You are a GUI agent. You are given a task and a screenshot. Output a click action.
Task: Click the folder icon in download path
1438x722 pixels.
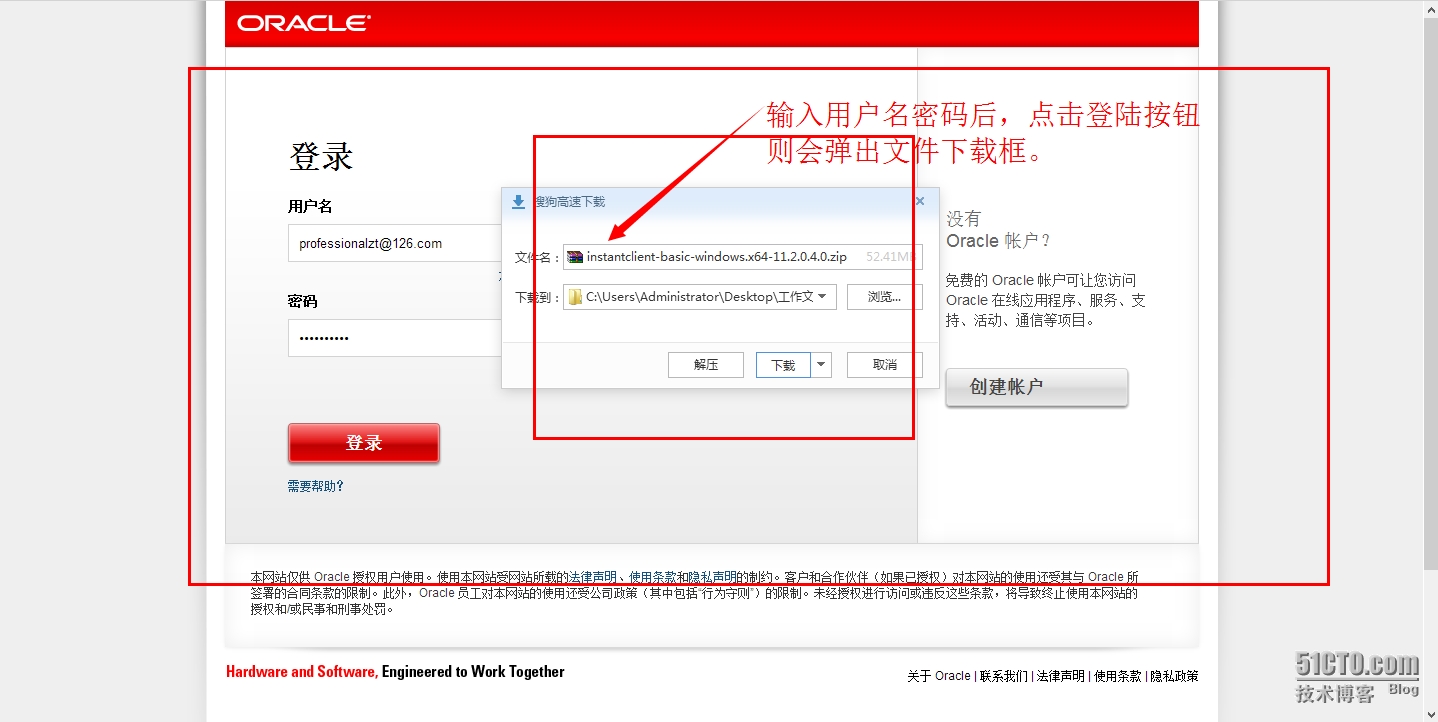pos(575,297)
